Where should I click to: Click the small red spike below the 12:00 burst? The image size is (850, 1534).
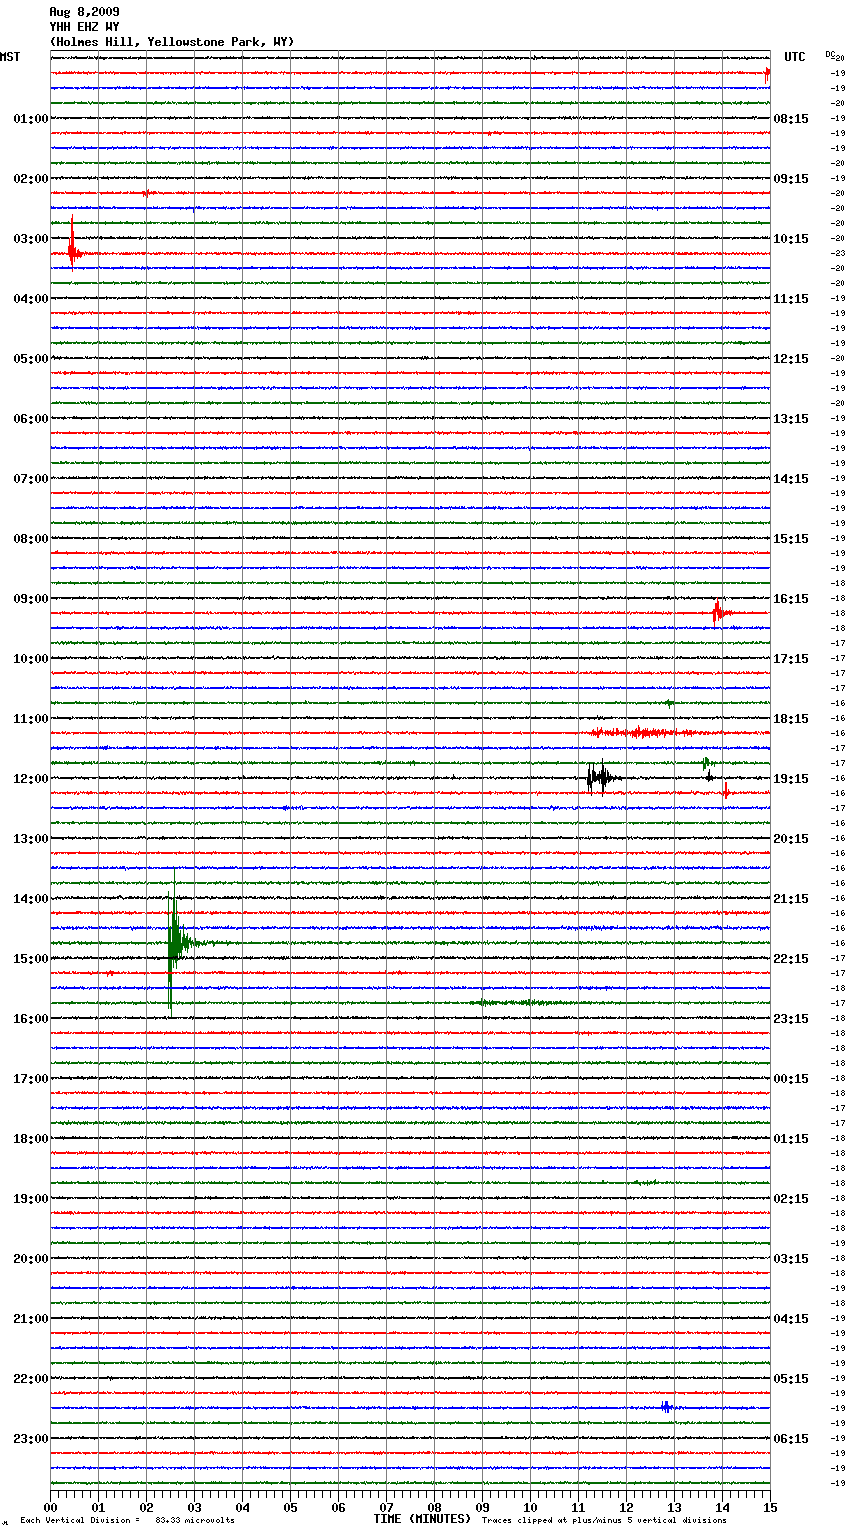pos(726,792)
